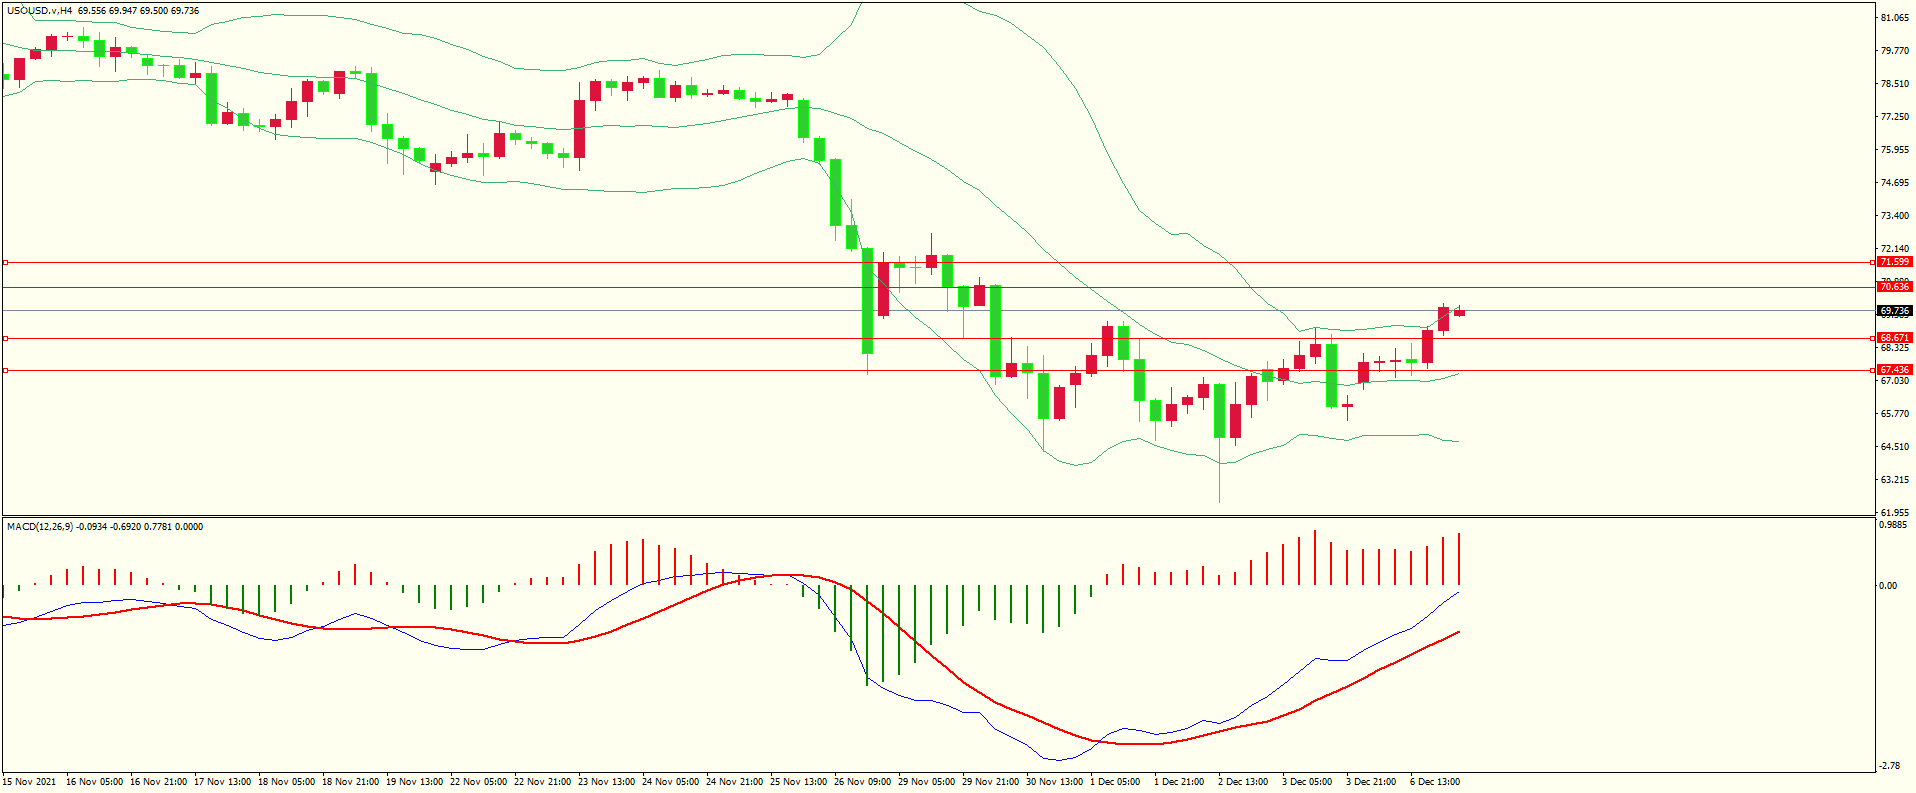1916x793 pixels.
Task: Click the 71.599 red price label
Action: [x=1894, y=262]
